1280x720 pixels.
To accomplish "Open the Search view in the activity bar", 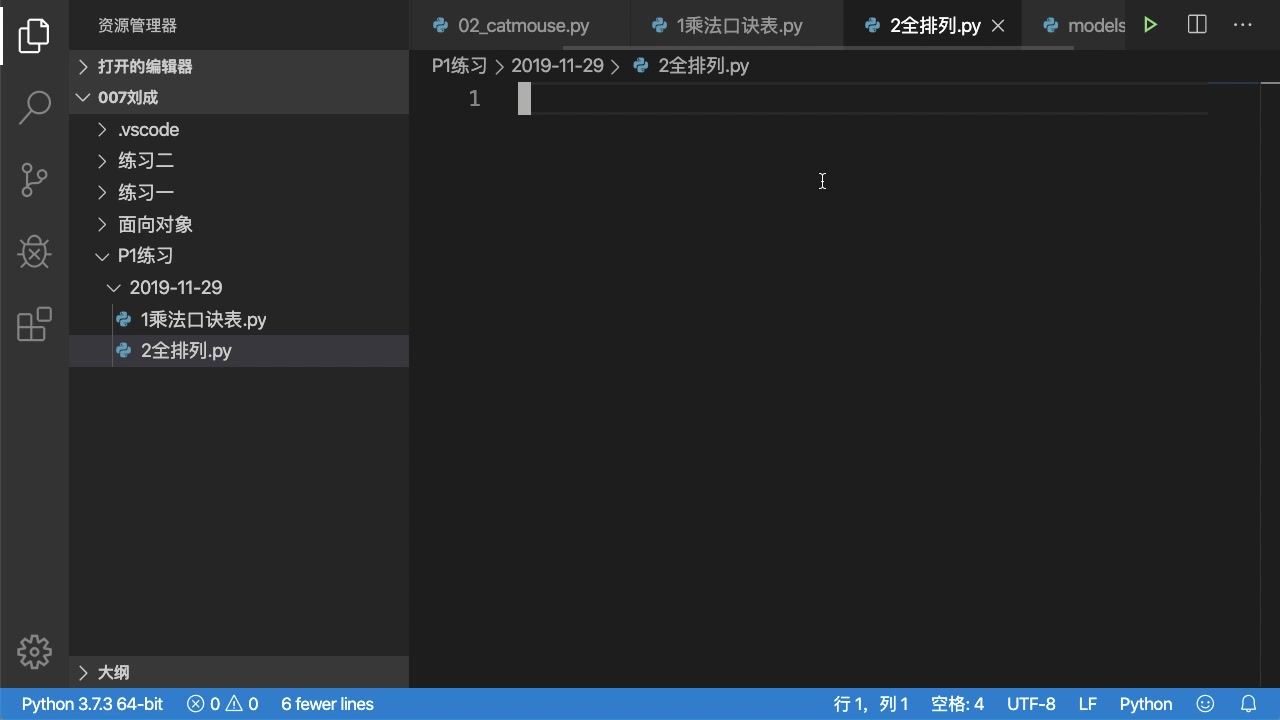I will 34,107.
